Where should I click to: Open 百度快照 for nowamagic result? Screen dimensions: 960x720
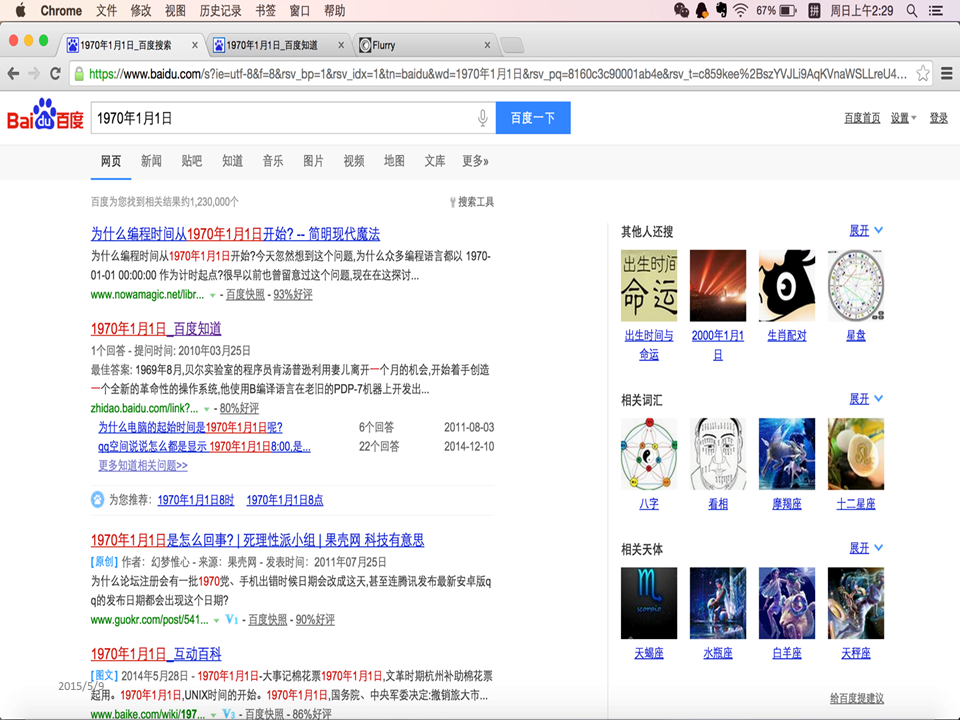click(246, 294)
